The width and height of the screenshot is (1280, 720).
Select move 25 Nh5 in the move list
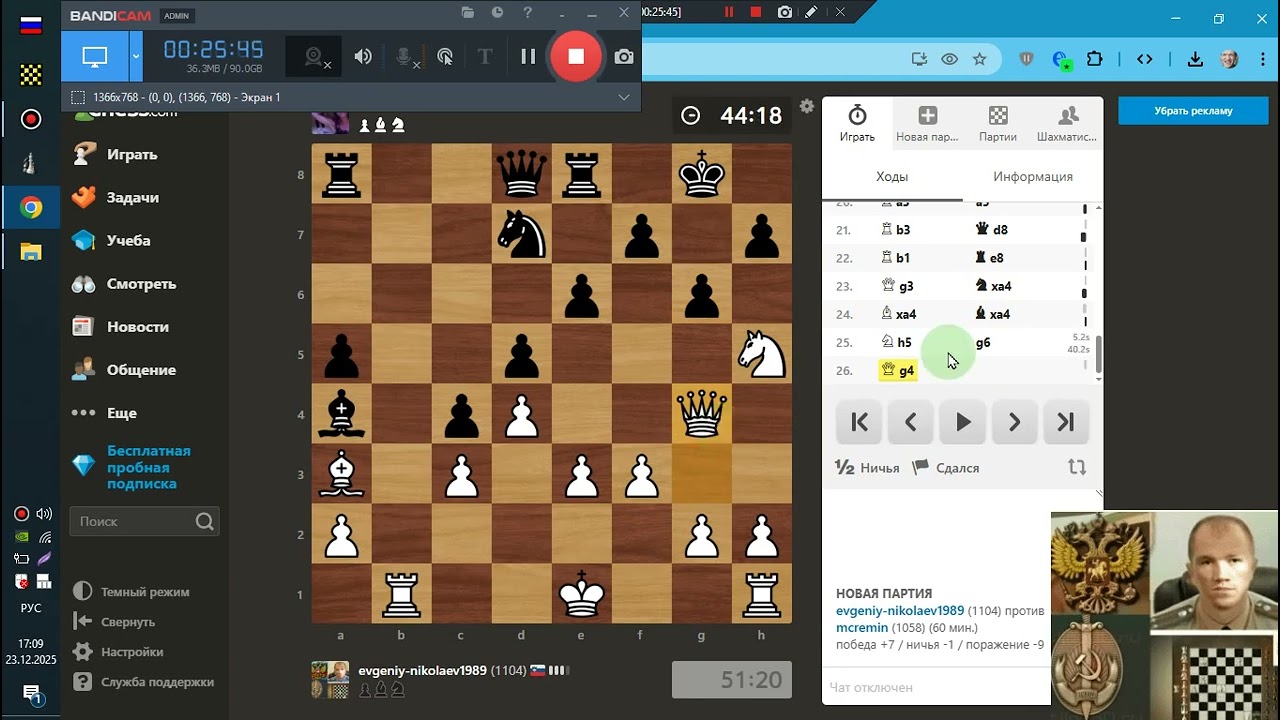pyautogui.click(x=897, y=342)
